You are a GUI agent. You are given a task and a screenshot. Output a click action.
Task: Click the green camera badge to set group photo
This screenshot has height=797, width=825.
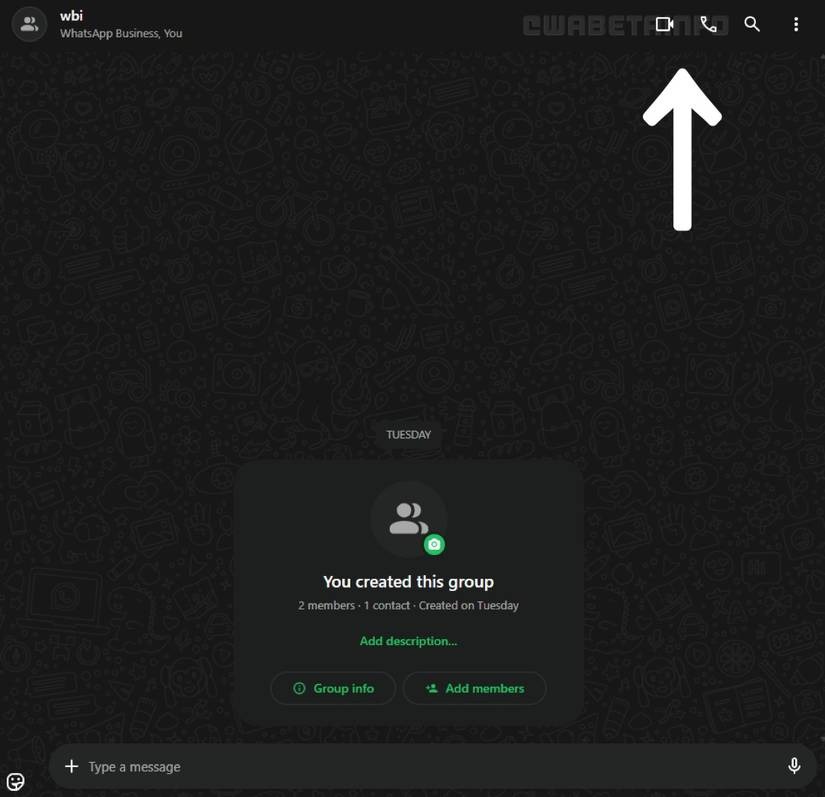pos(434,545)
